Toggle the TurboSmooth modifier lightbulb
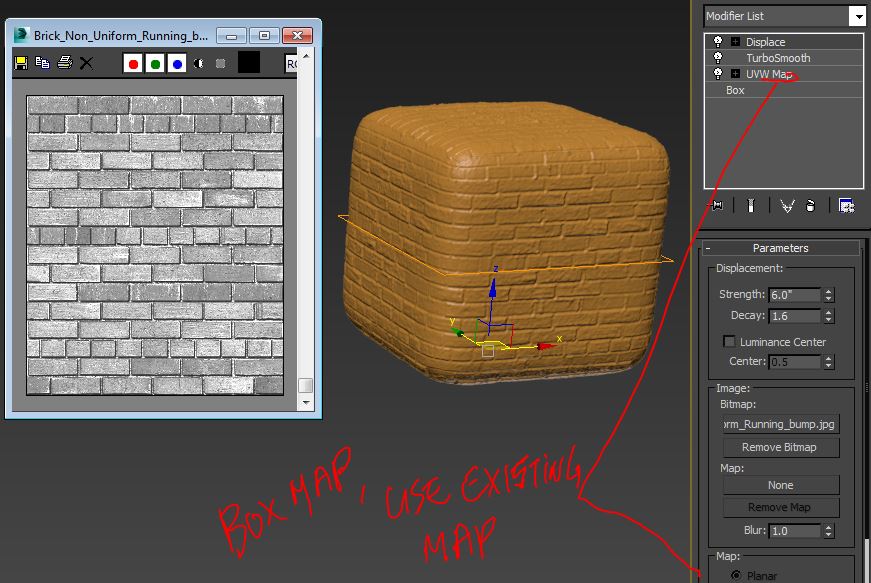This screenshot has height=583, width=871. click(x=718, y=58)
